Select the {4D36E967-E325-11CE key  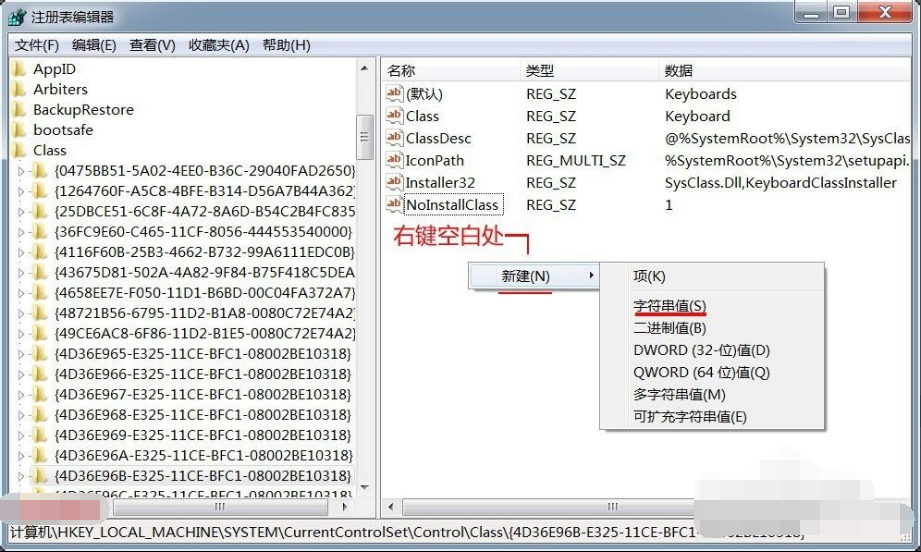pyautogui.click(x=203, y=395)
